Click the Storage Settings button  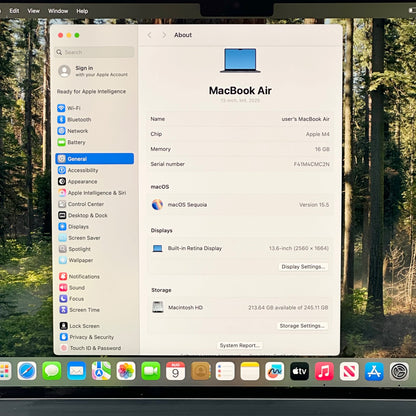[302, 326]
